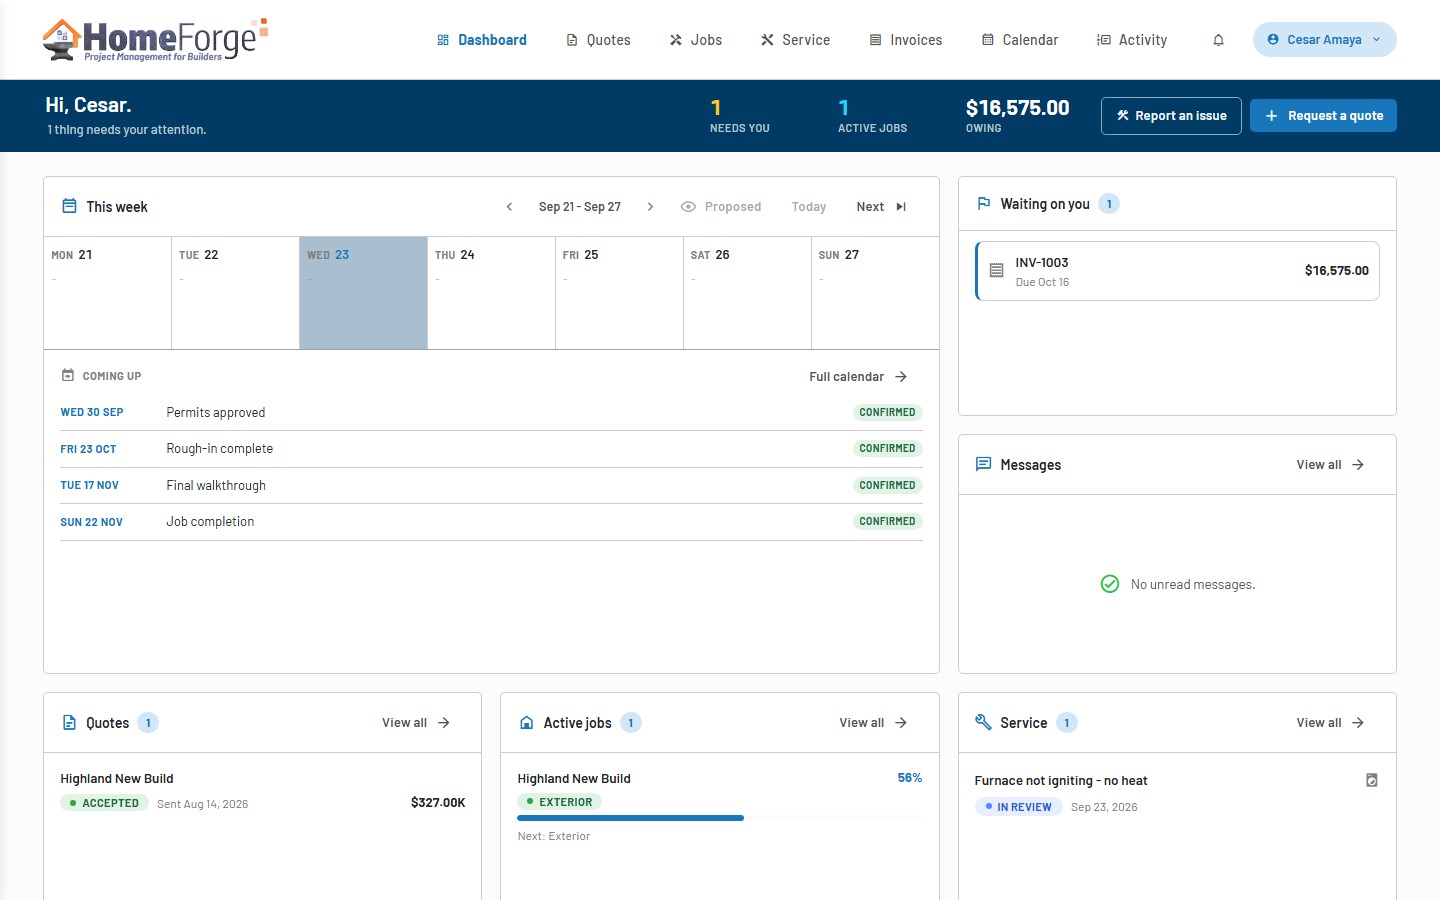Click the document icon on the Furnace service row
Viewport: 1440px width, 900px height.
[1372, 780]
